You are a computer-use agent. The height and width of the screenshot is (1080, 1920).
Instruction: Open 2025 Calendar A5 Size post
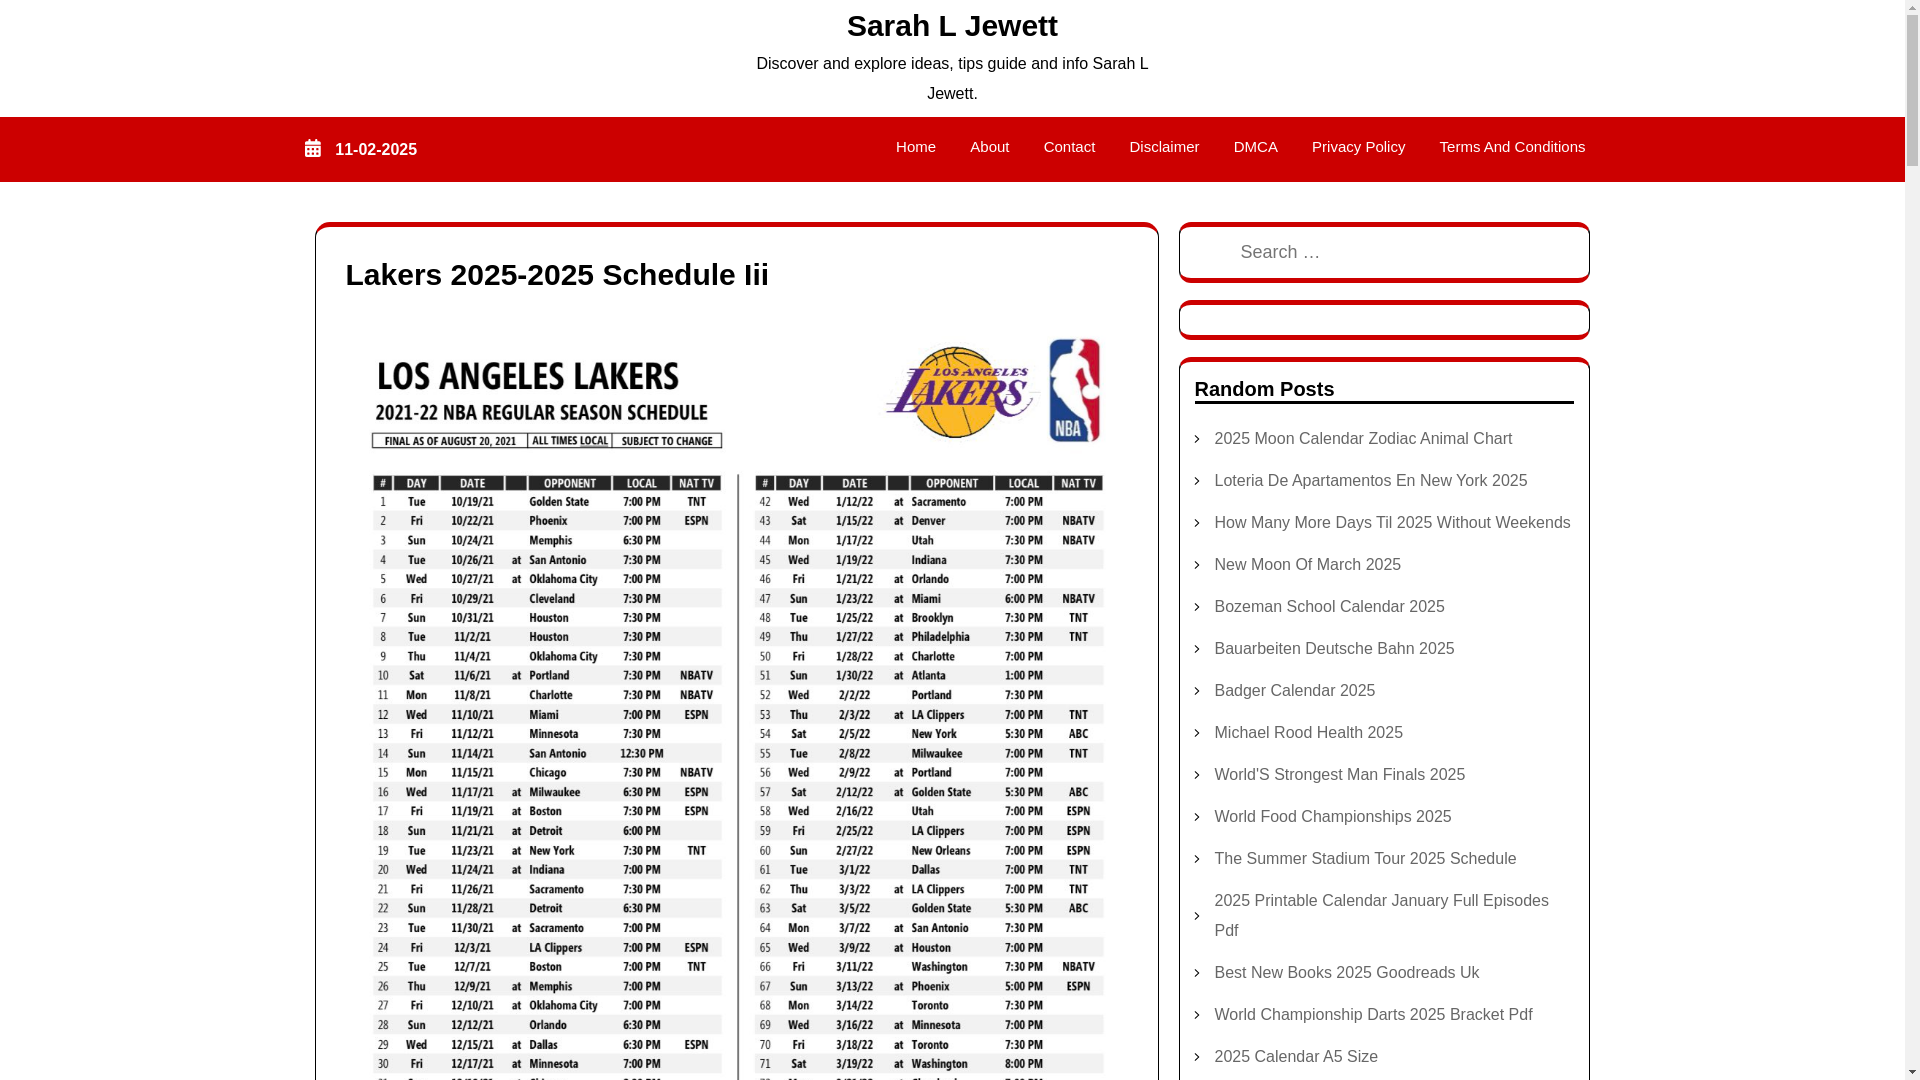(1295, 1057)
